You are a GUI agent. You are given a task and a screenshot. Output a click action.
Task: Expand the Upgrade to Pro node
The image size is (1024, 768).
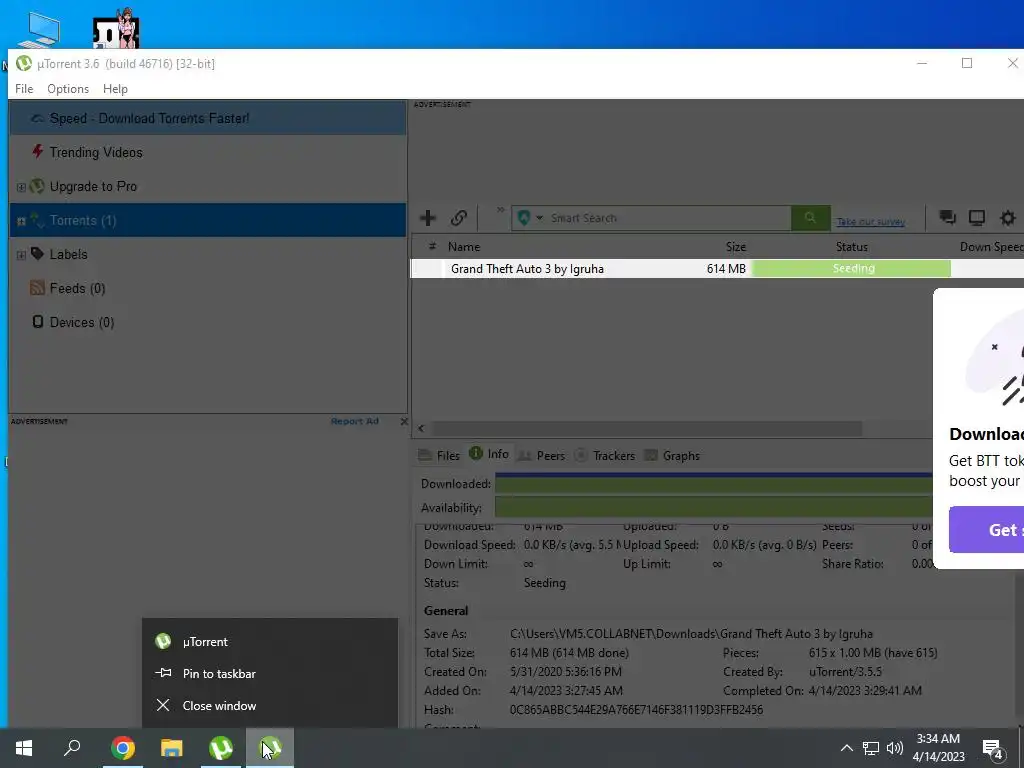tap(21, 187)
